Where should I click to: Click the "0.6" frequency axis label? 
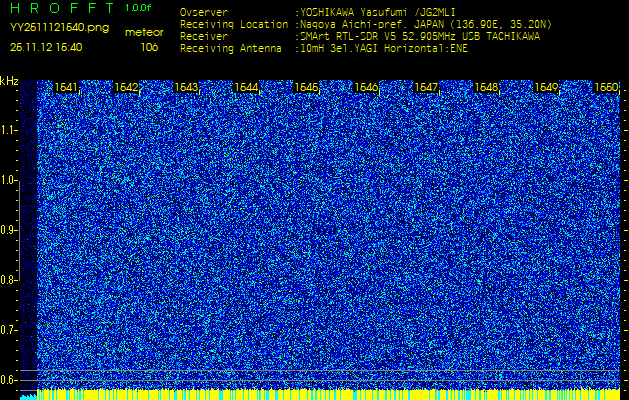tap(8, 380)
